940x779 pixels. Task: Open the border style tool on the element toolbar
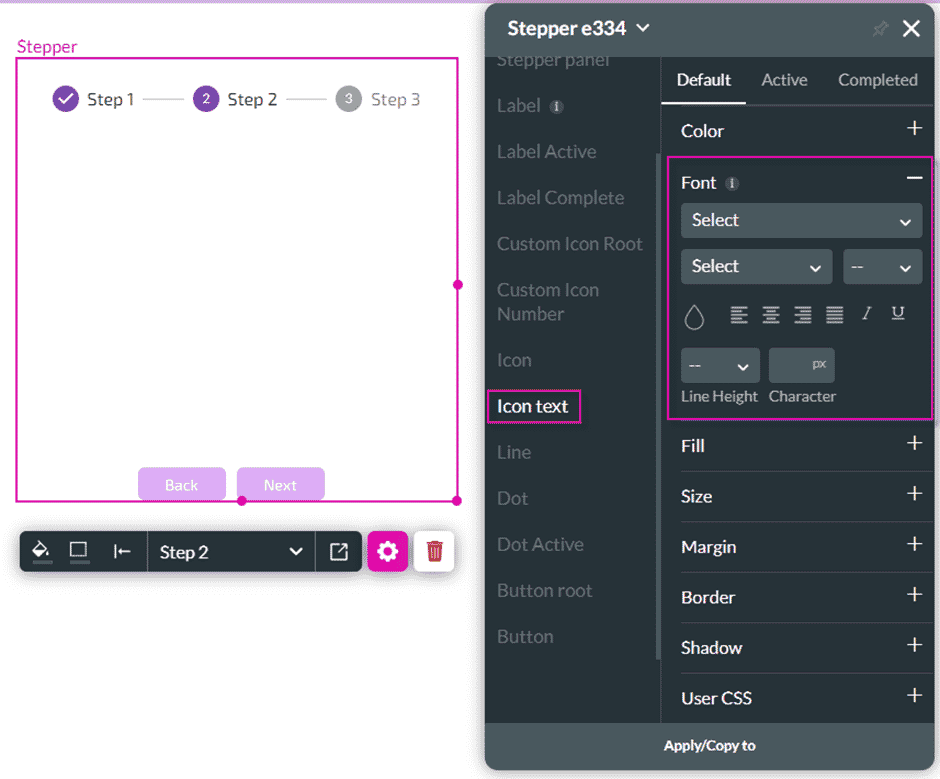tap(79, 551)
